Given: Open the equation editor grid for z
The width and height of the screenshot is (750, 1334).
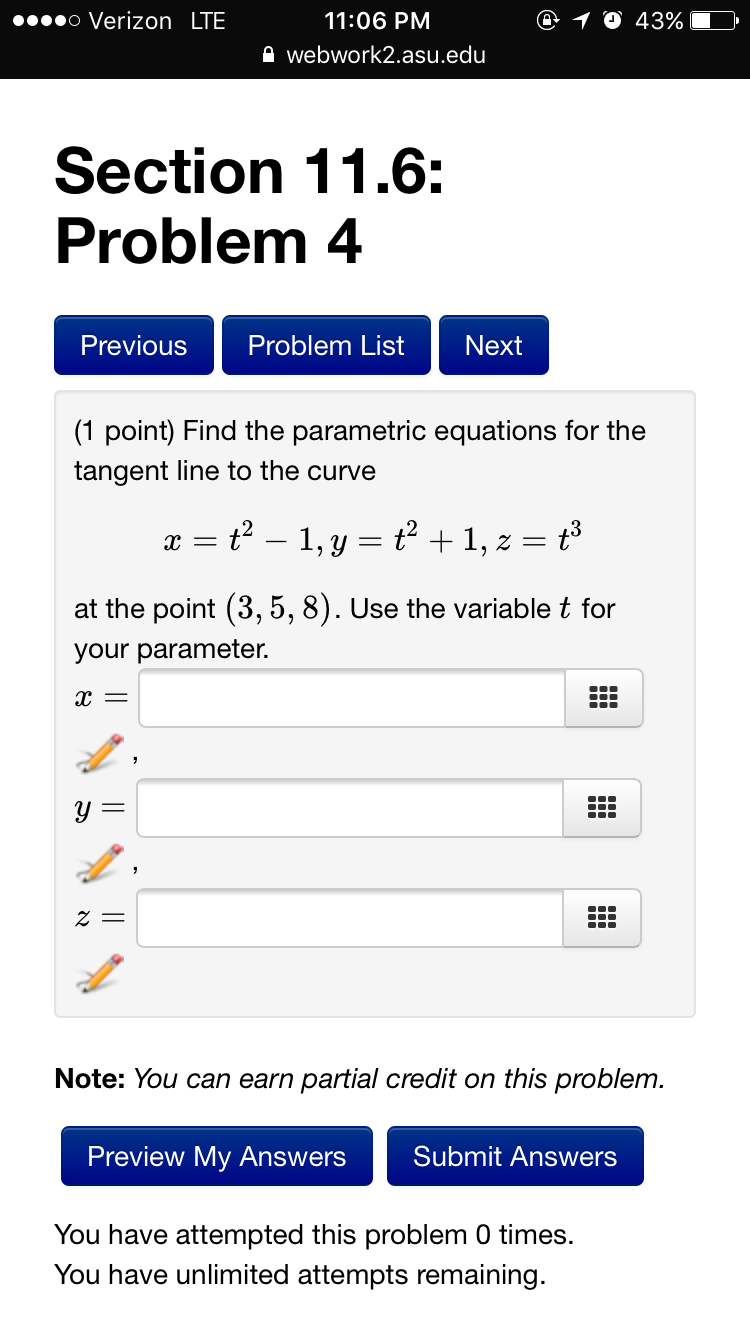Looking at the screenshot, I should coord(602,918).
